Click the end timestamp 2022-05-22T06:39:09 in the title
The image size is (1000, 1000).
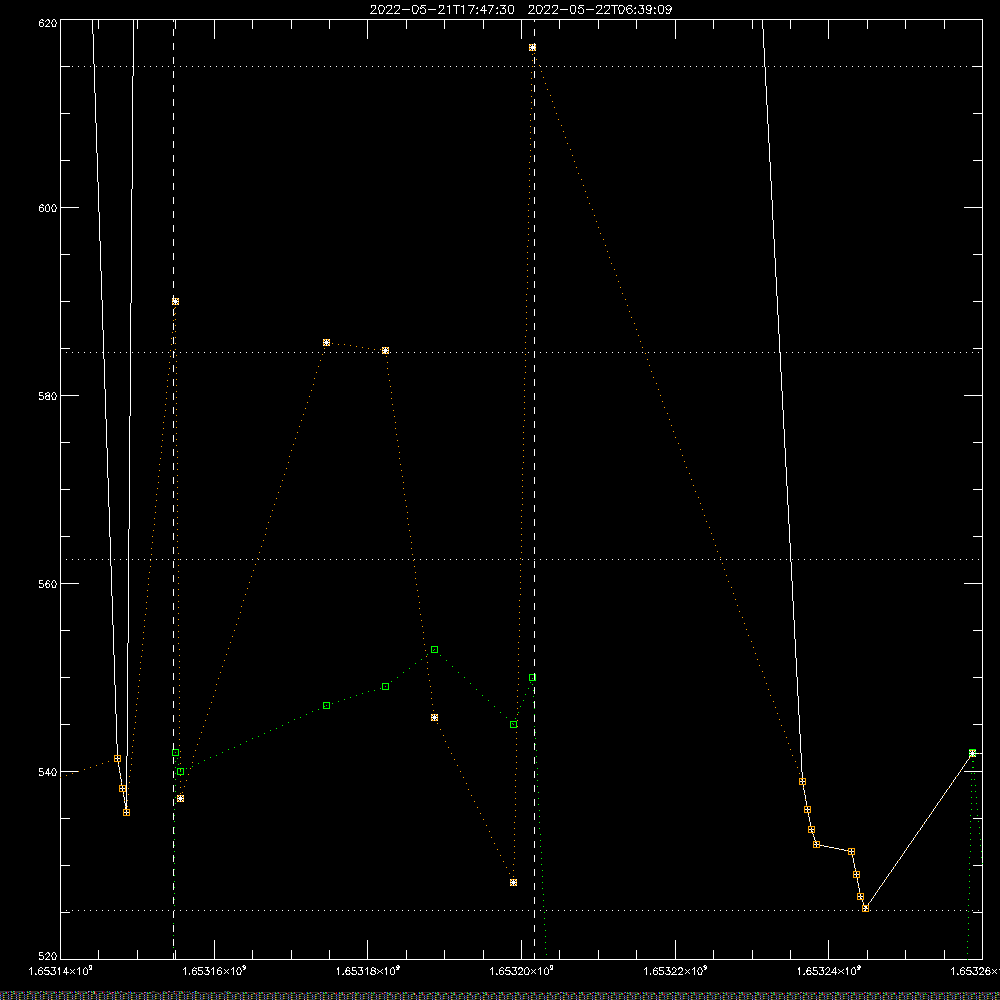[x=599, y=10]
